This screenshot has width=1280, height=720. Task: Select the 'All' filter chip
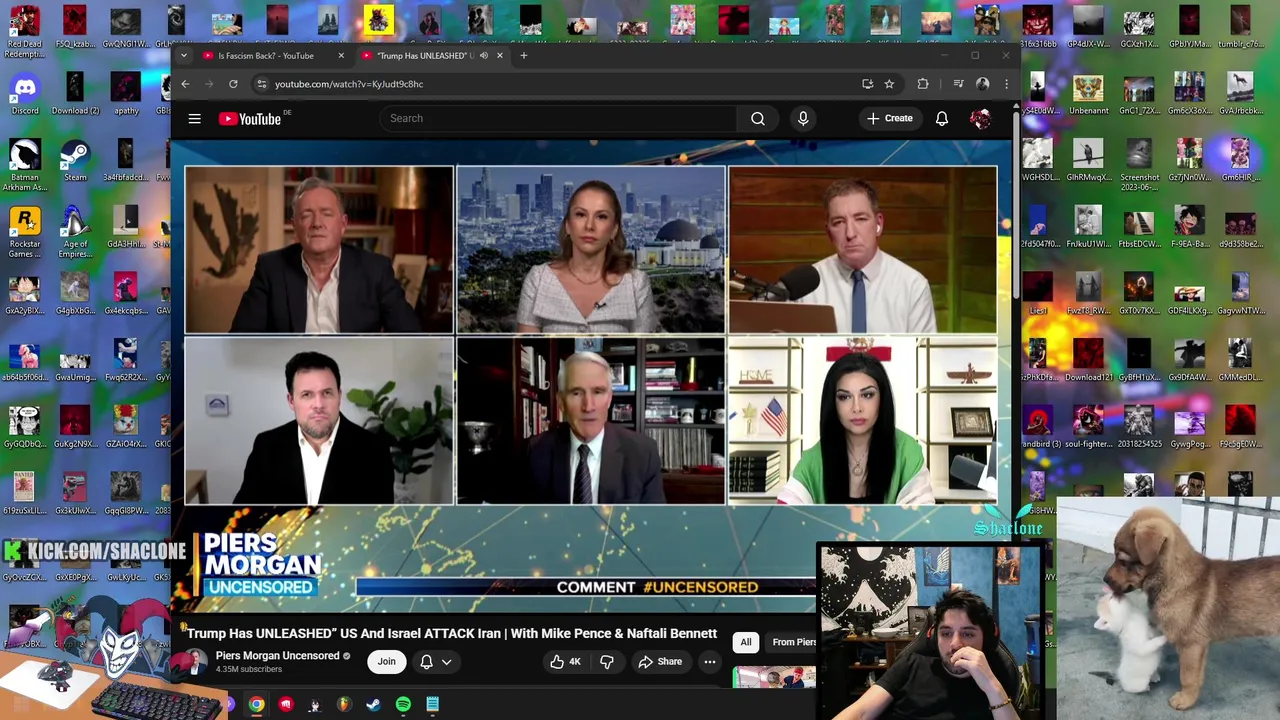tap(746, 642)
